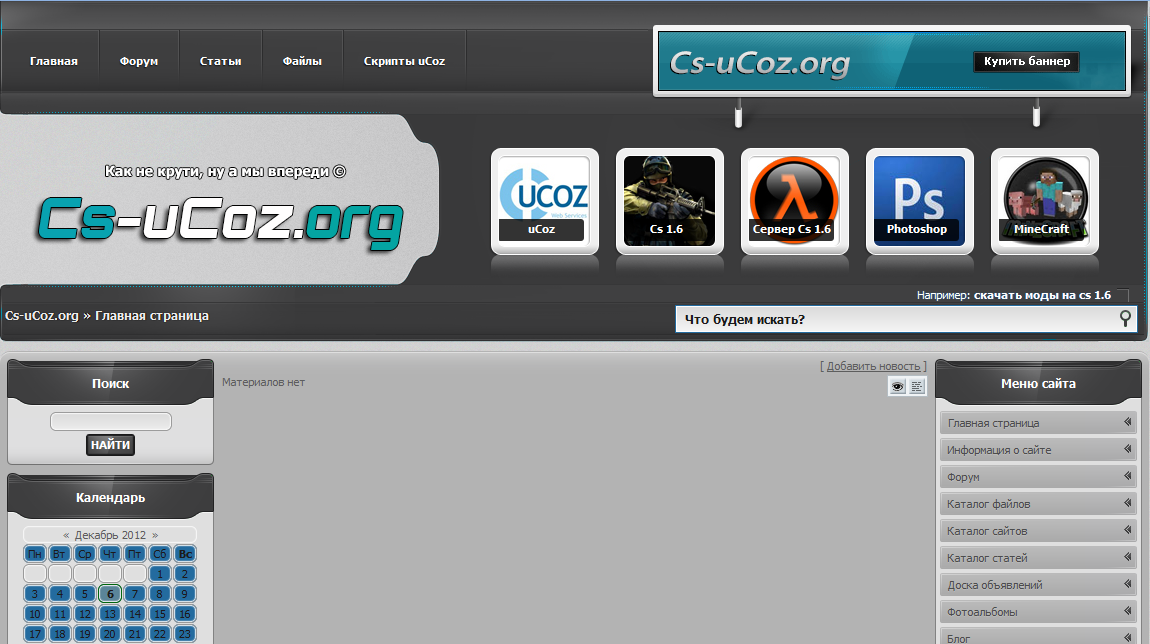Select day 15 in the calendar
The width and height of the screenshot is (1150, 644).
click(160, 613)
